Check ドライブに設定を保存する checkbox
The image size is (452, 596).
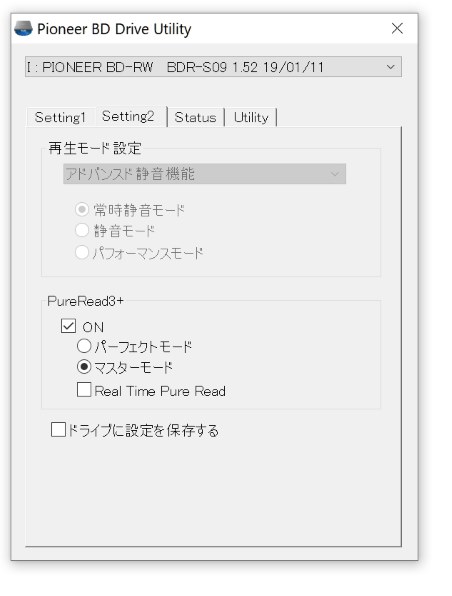coord(58,430)
